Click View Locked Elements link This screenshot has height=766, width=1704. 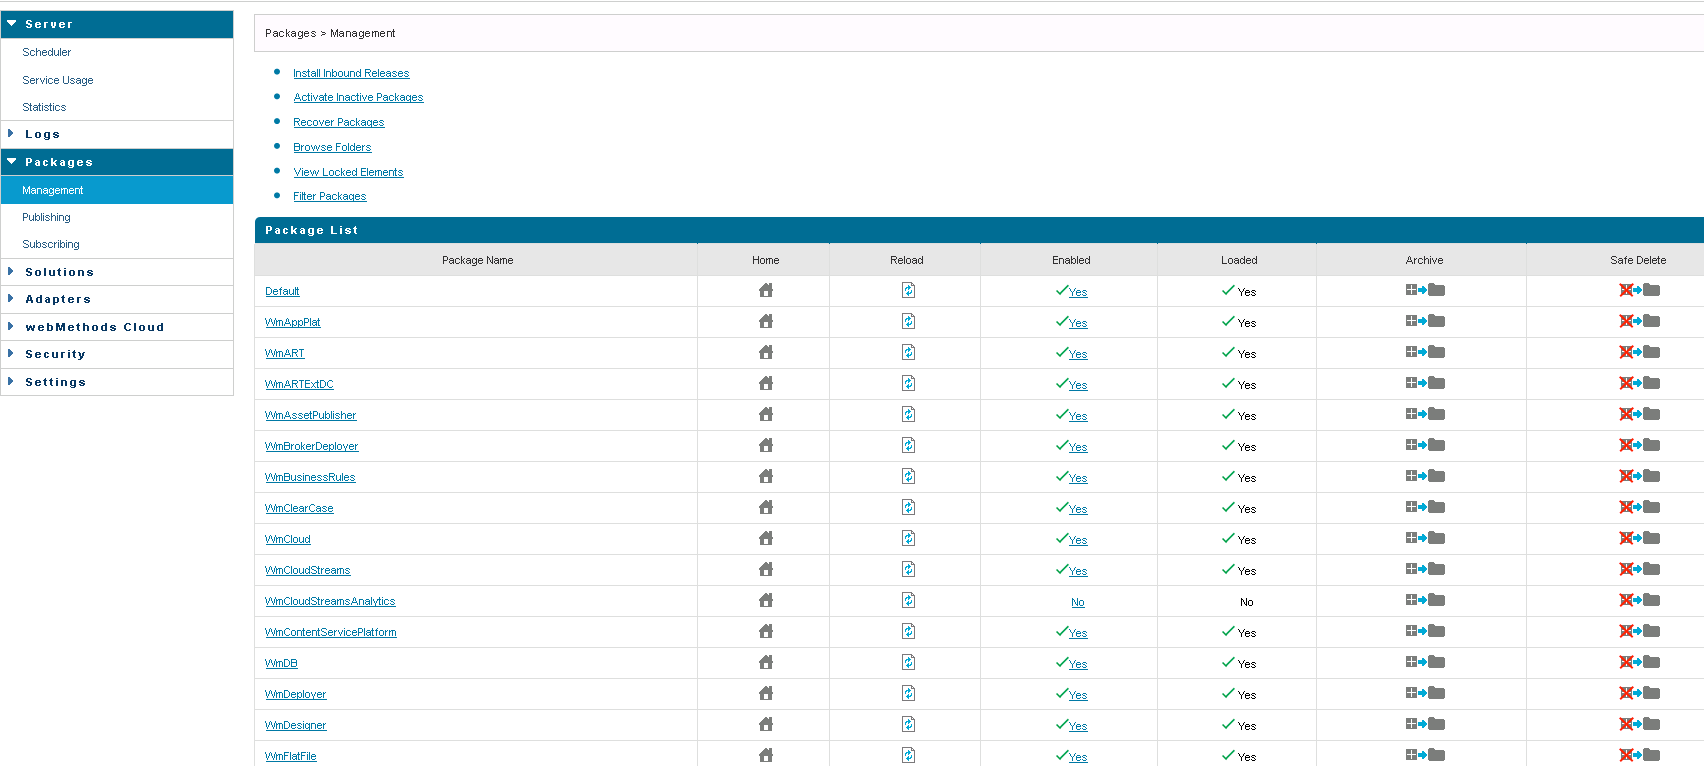348,172
